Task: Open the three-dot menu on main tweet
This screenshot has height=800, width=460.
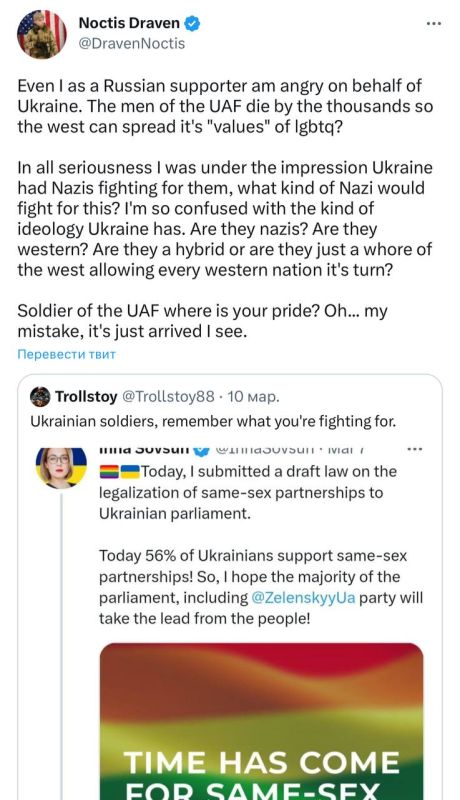Action: coord(434,23)
